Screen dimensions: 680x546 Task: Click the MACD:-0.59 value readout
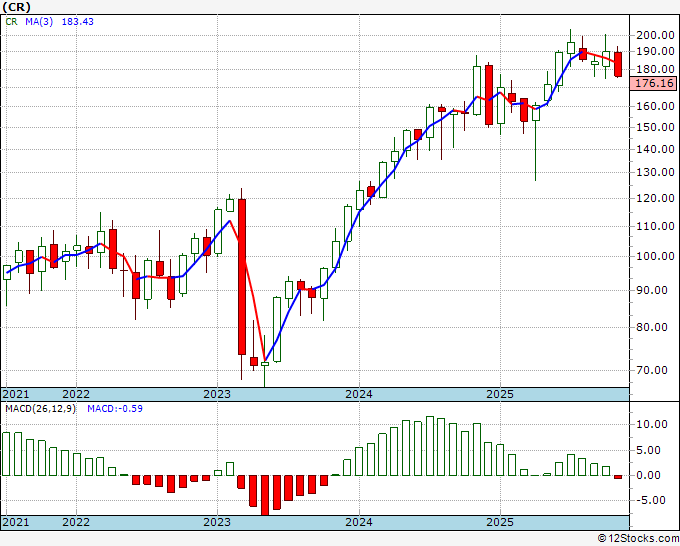(115, 409)
